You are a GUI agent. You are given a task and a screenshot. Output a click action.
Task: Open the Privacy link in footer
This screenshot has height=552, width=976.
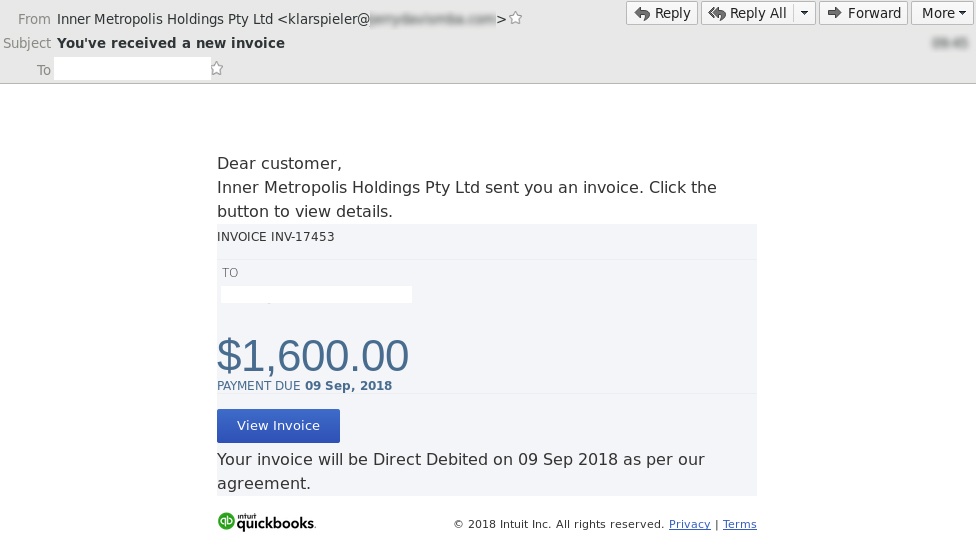coord(689,524)
